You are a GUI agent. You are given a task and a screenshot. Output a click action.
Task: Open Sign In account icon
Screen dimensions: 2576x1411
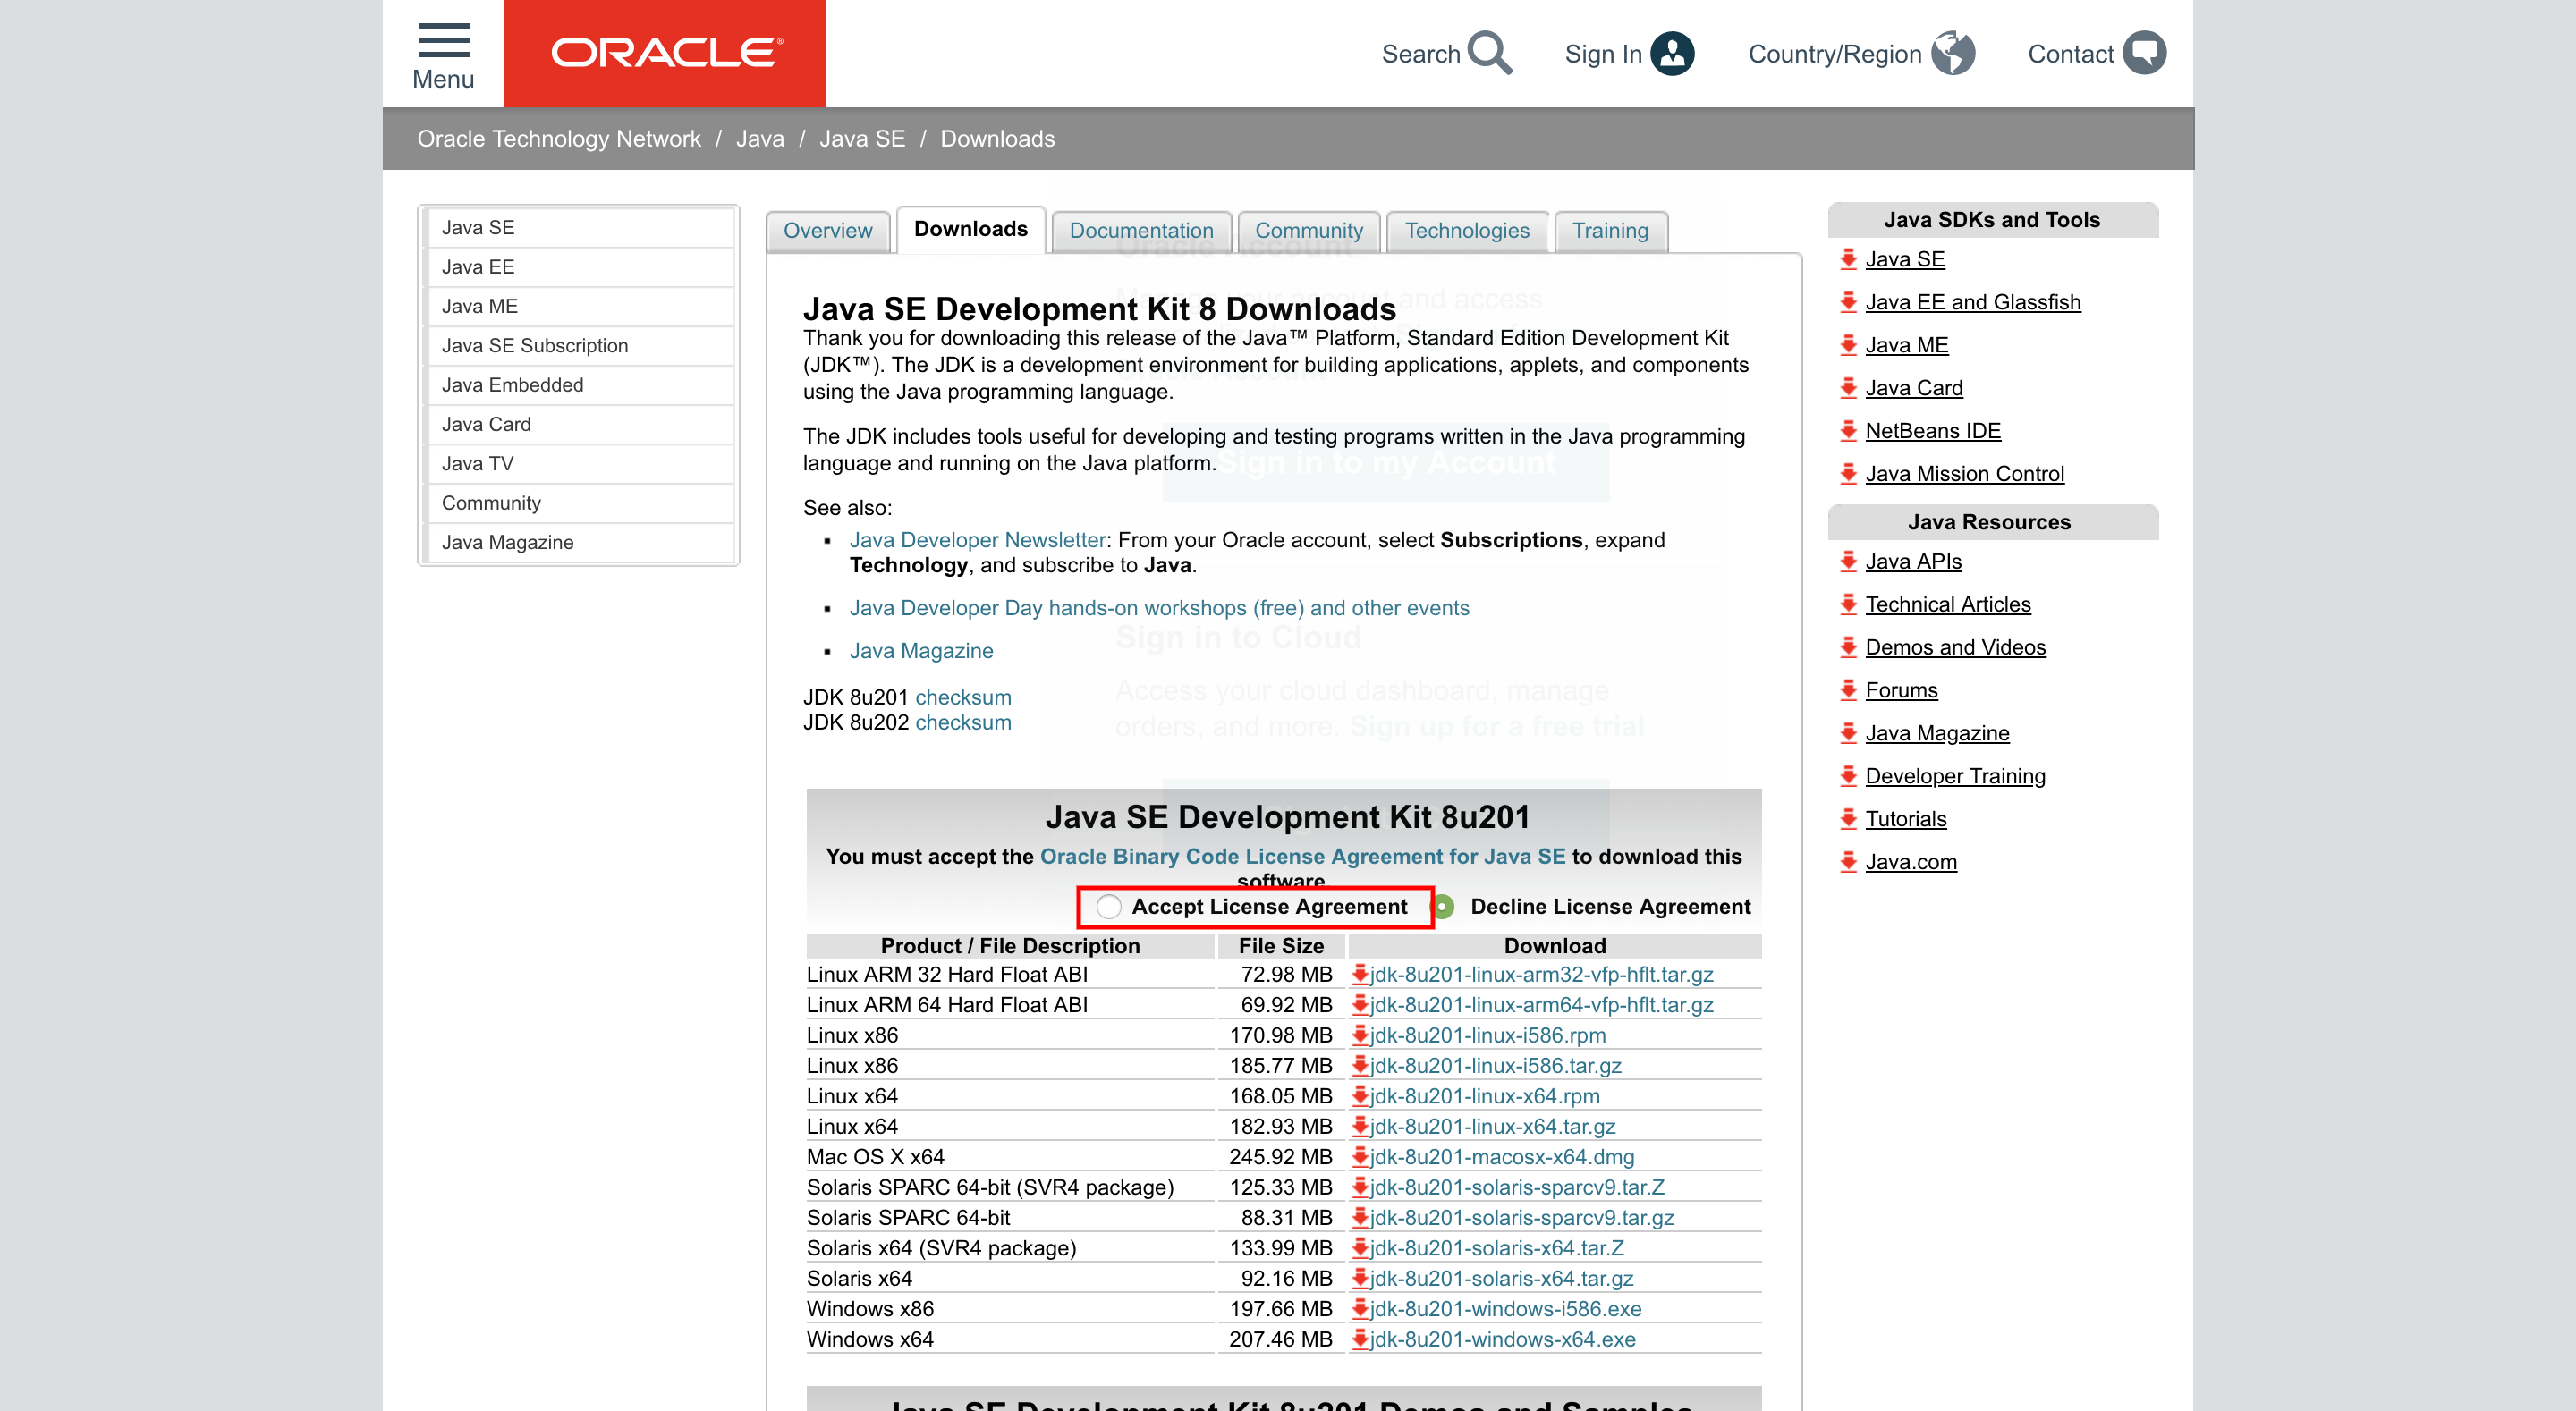pyautogui.click(x=1673, y=53)
